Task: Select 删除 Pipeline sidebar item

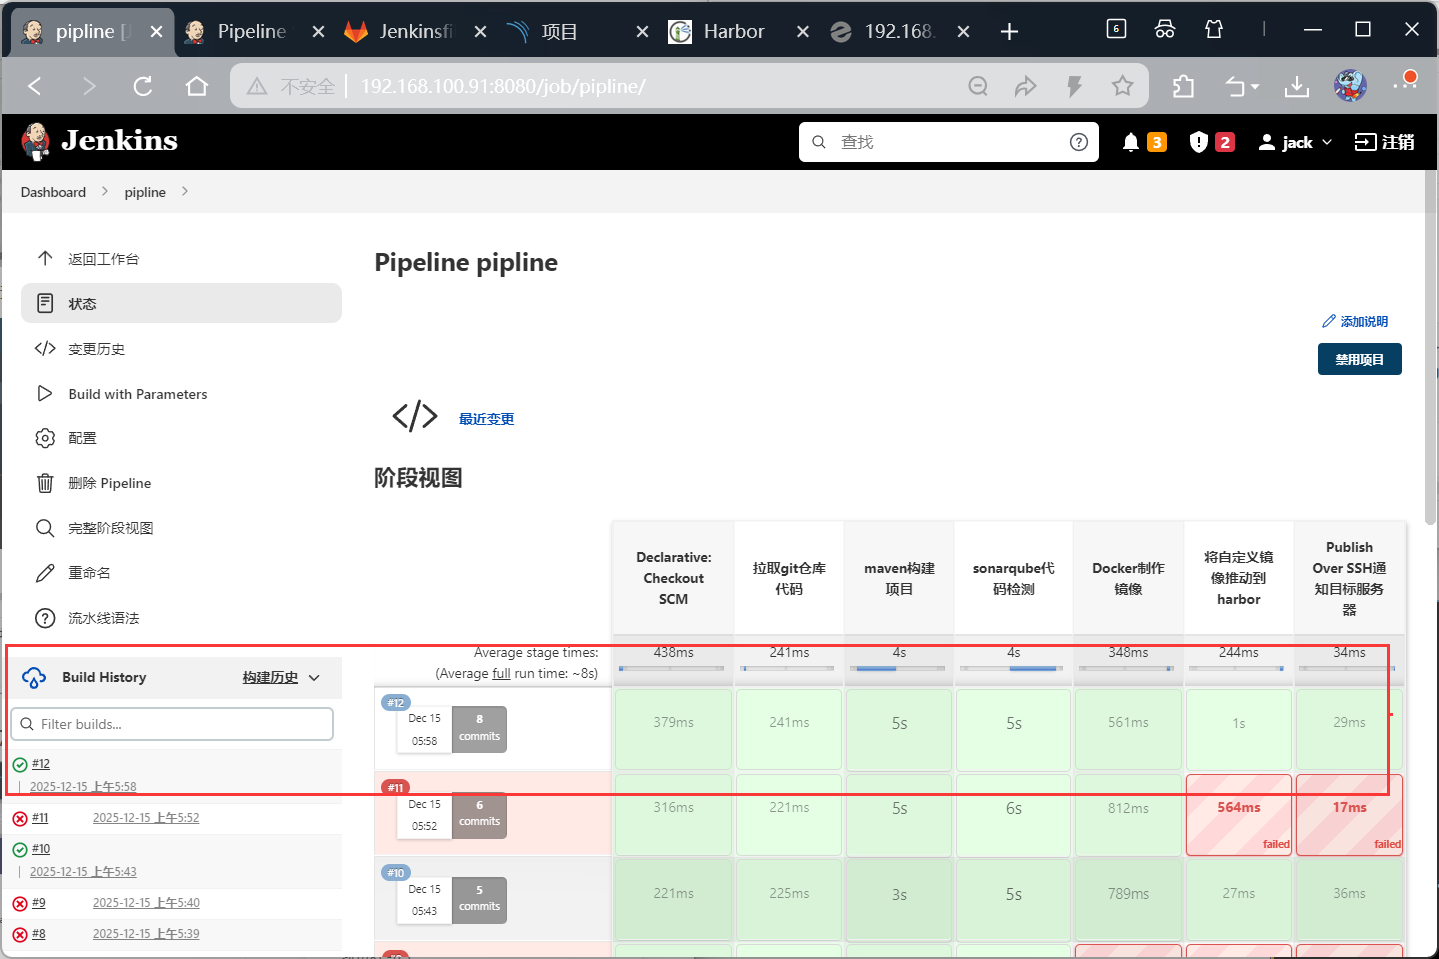Action: point(181,483)
